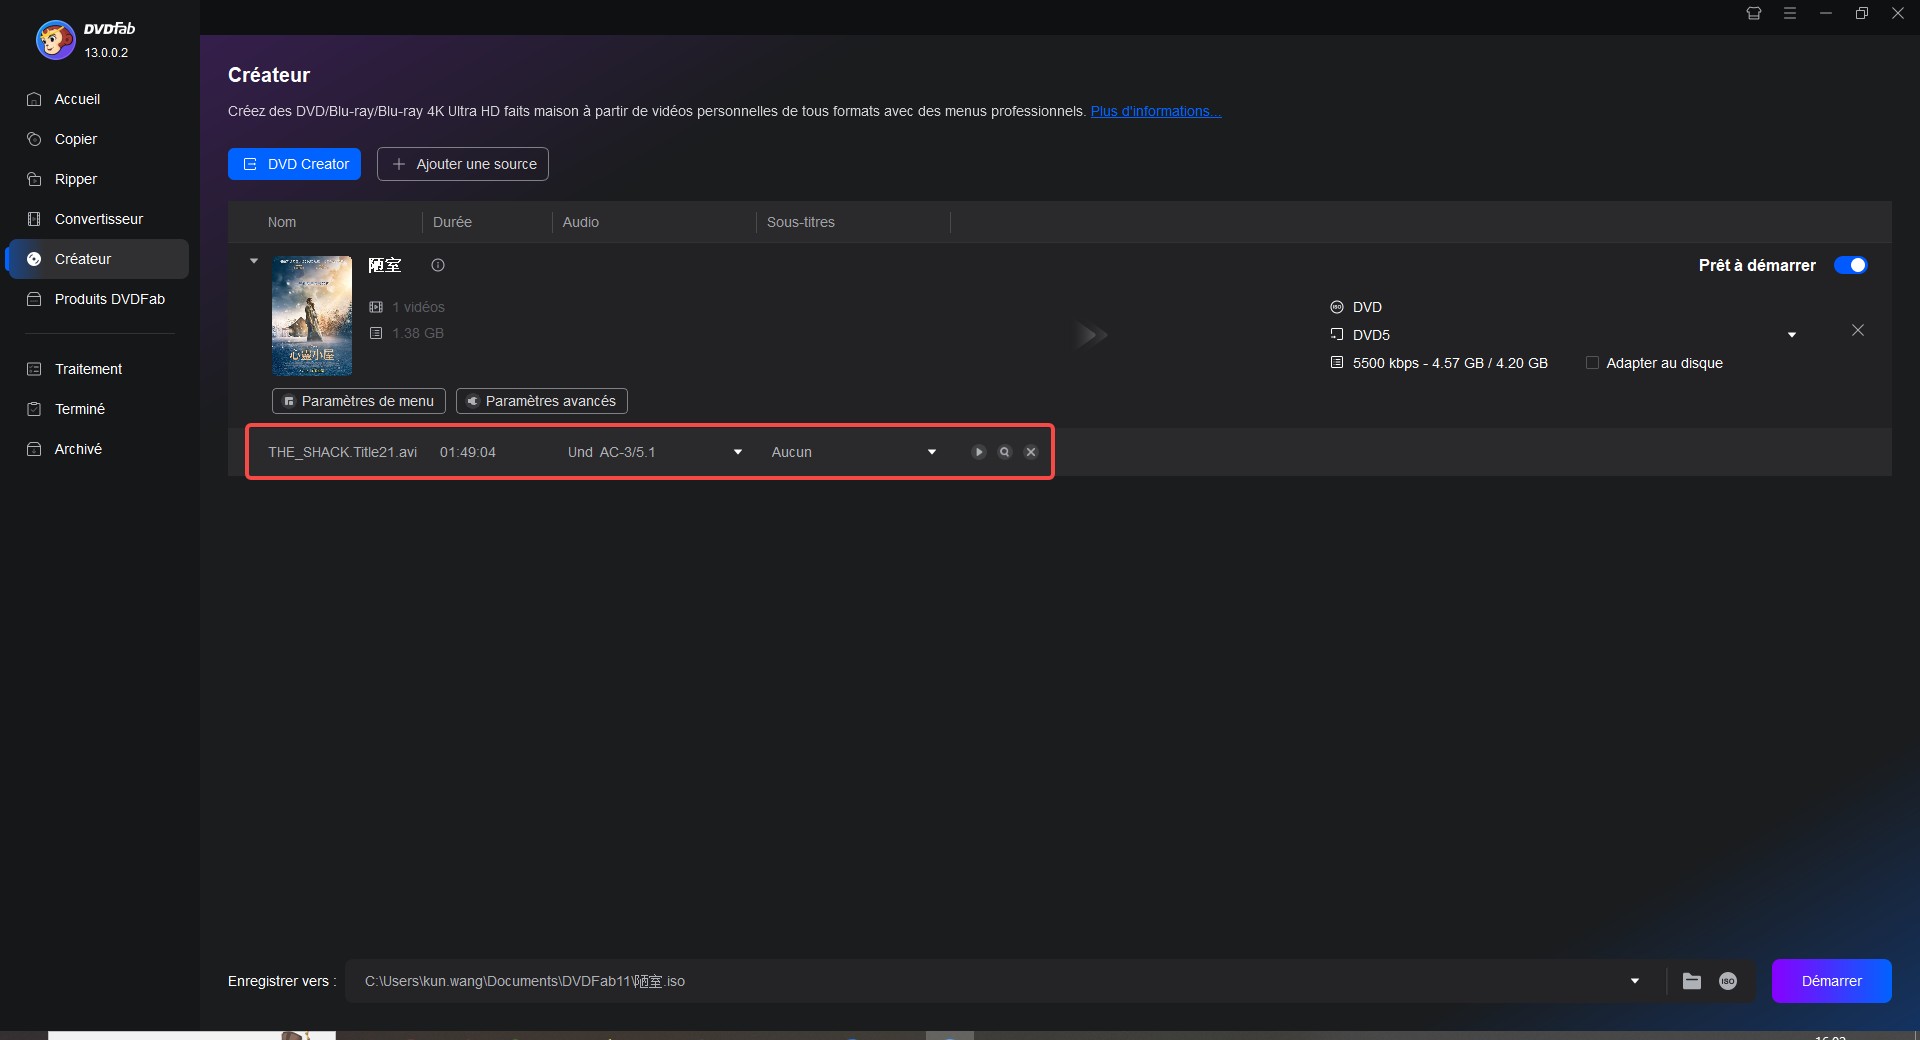Open the skin/theme icon in title bar

1754,13
